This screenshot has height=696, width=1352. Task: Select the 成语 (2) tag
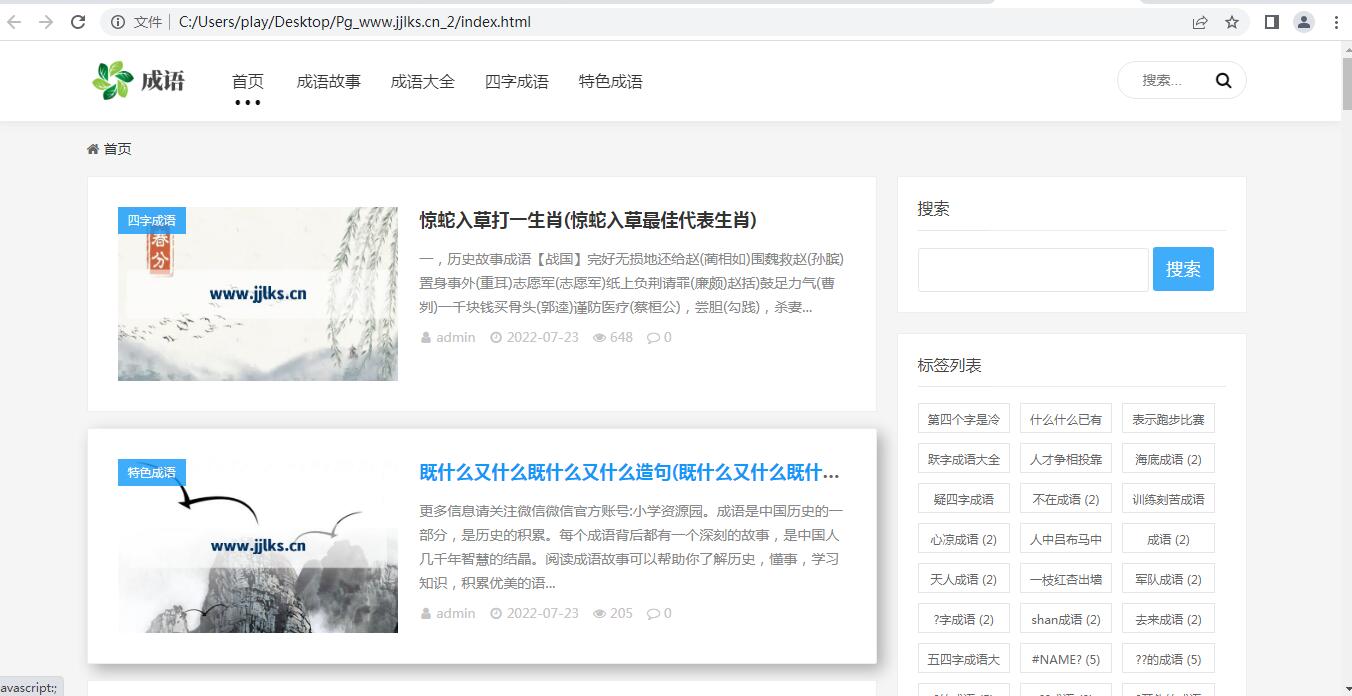tap(1168, 539)
